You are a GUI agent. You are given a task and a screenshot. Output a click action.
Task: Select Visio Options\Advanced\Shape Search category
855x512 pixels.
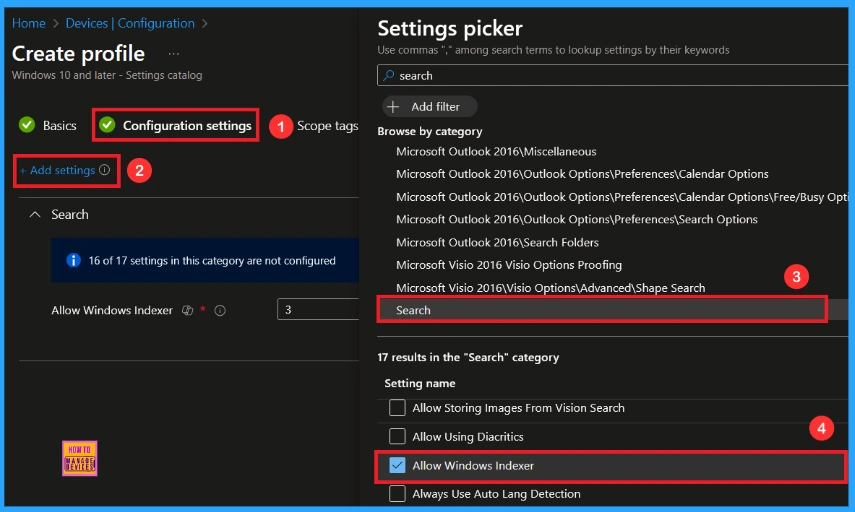tap(551, 288)
